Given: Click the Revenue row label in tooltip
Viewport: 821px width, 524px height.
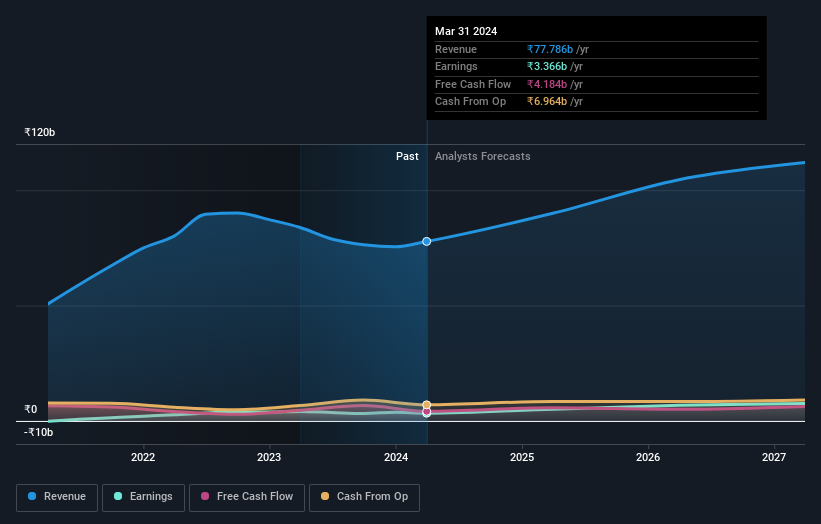Looking at the screenshot, I should (456, 49).
